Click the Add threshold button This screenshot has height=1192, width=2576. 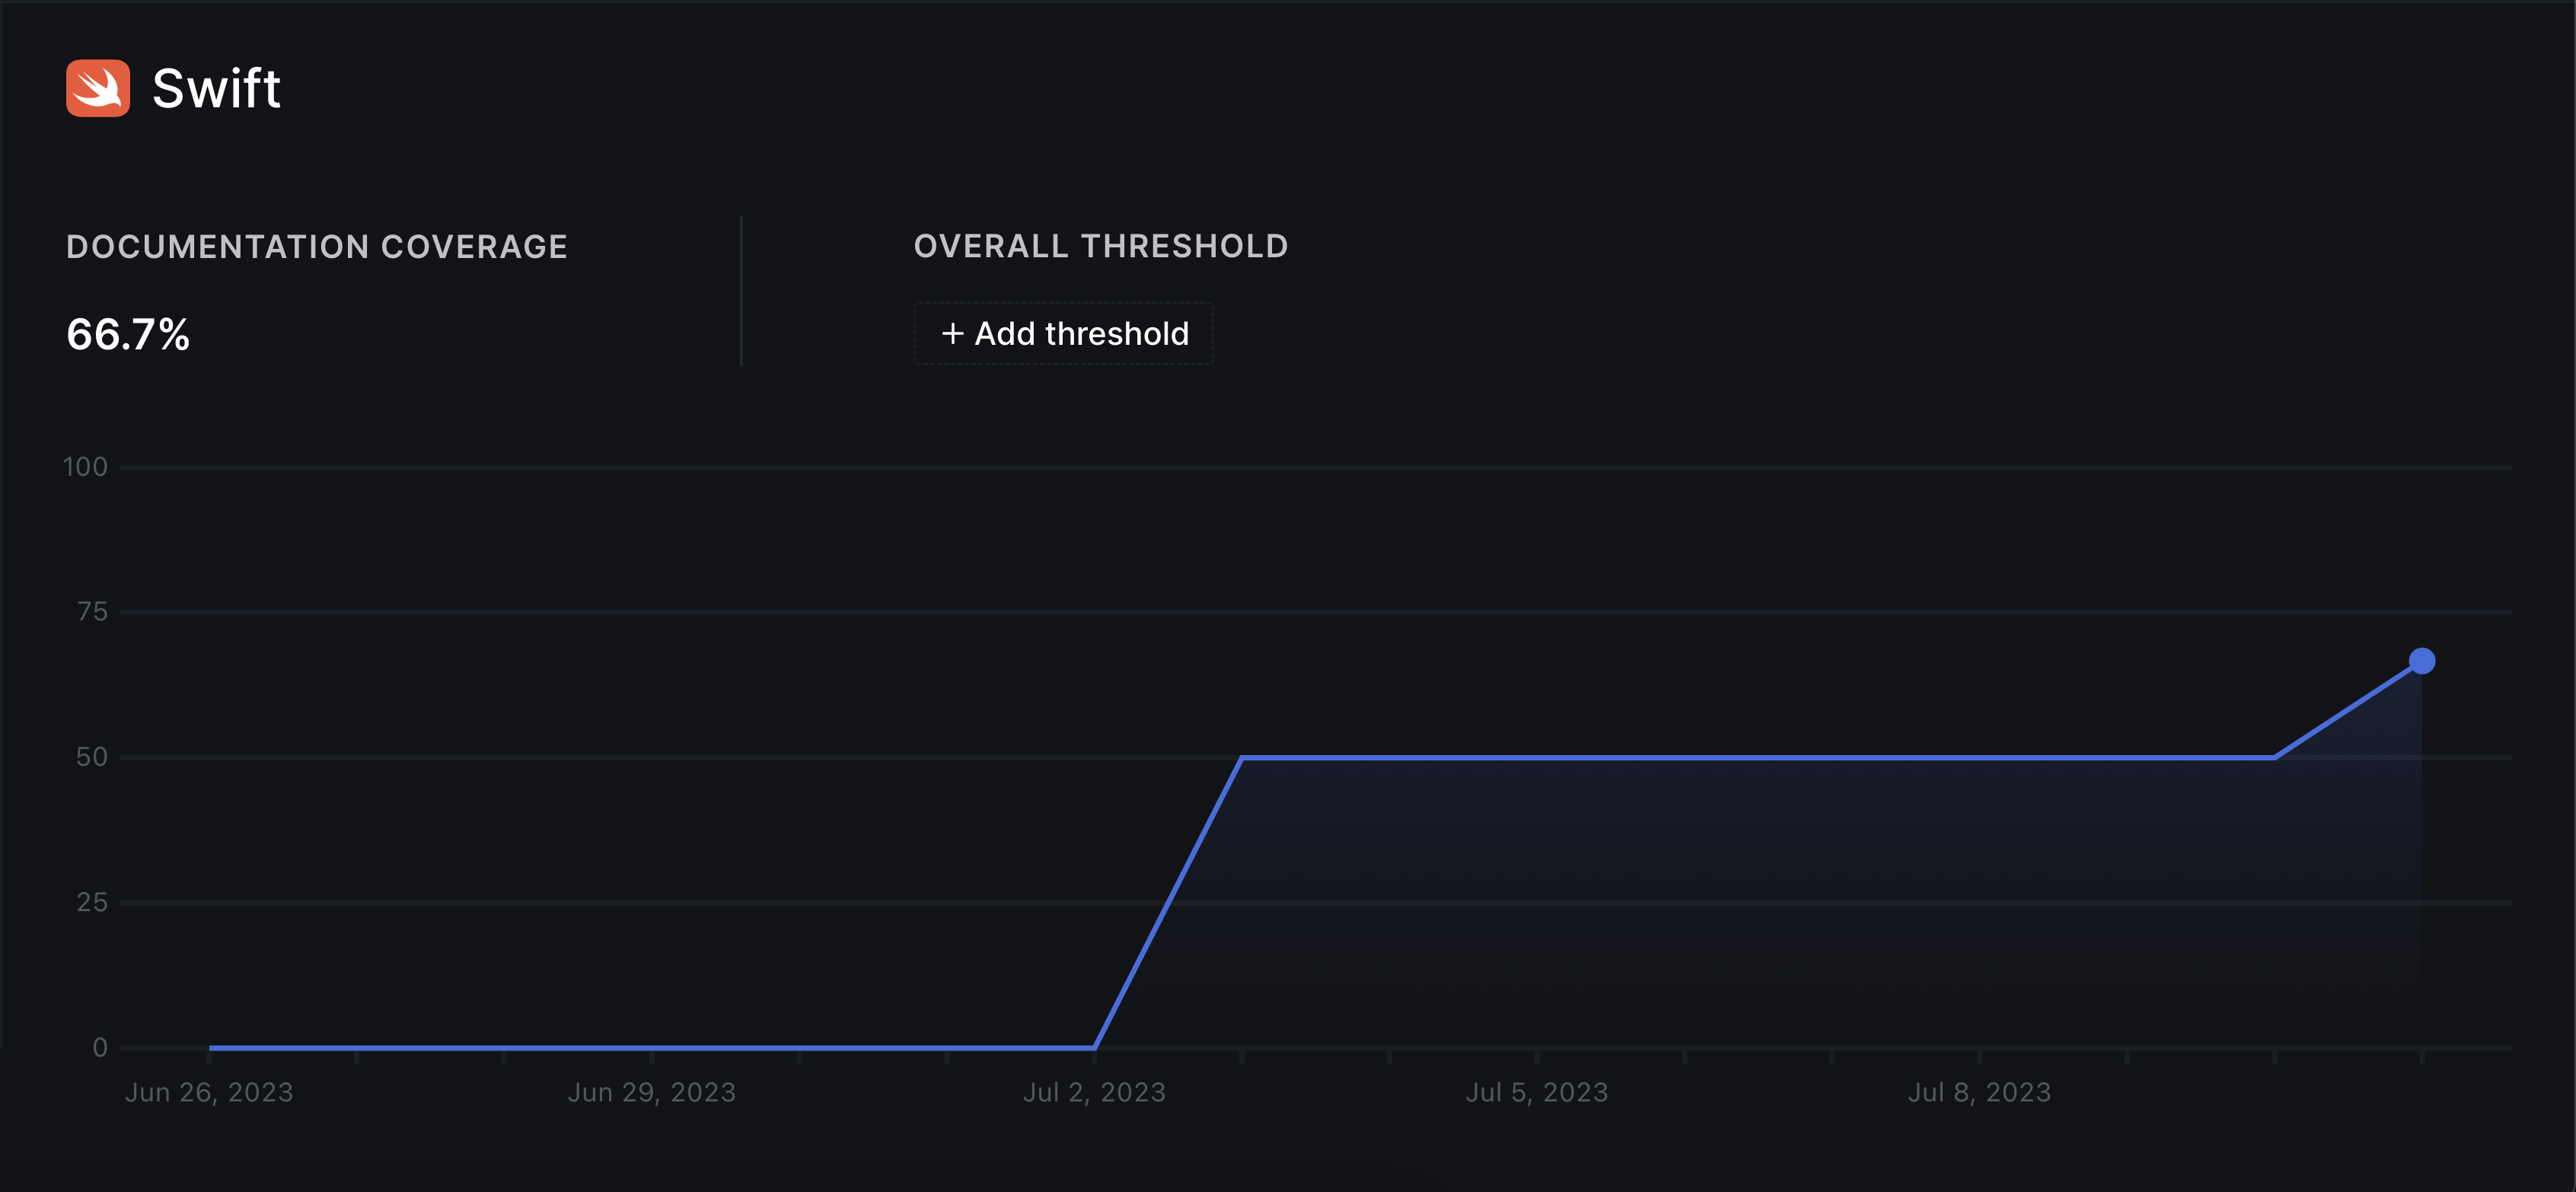1063,333
